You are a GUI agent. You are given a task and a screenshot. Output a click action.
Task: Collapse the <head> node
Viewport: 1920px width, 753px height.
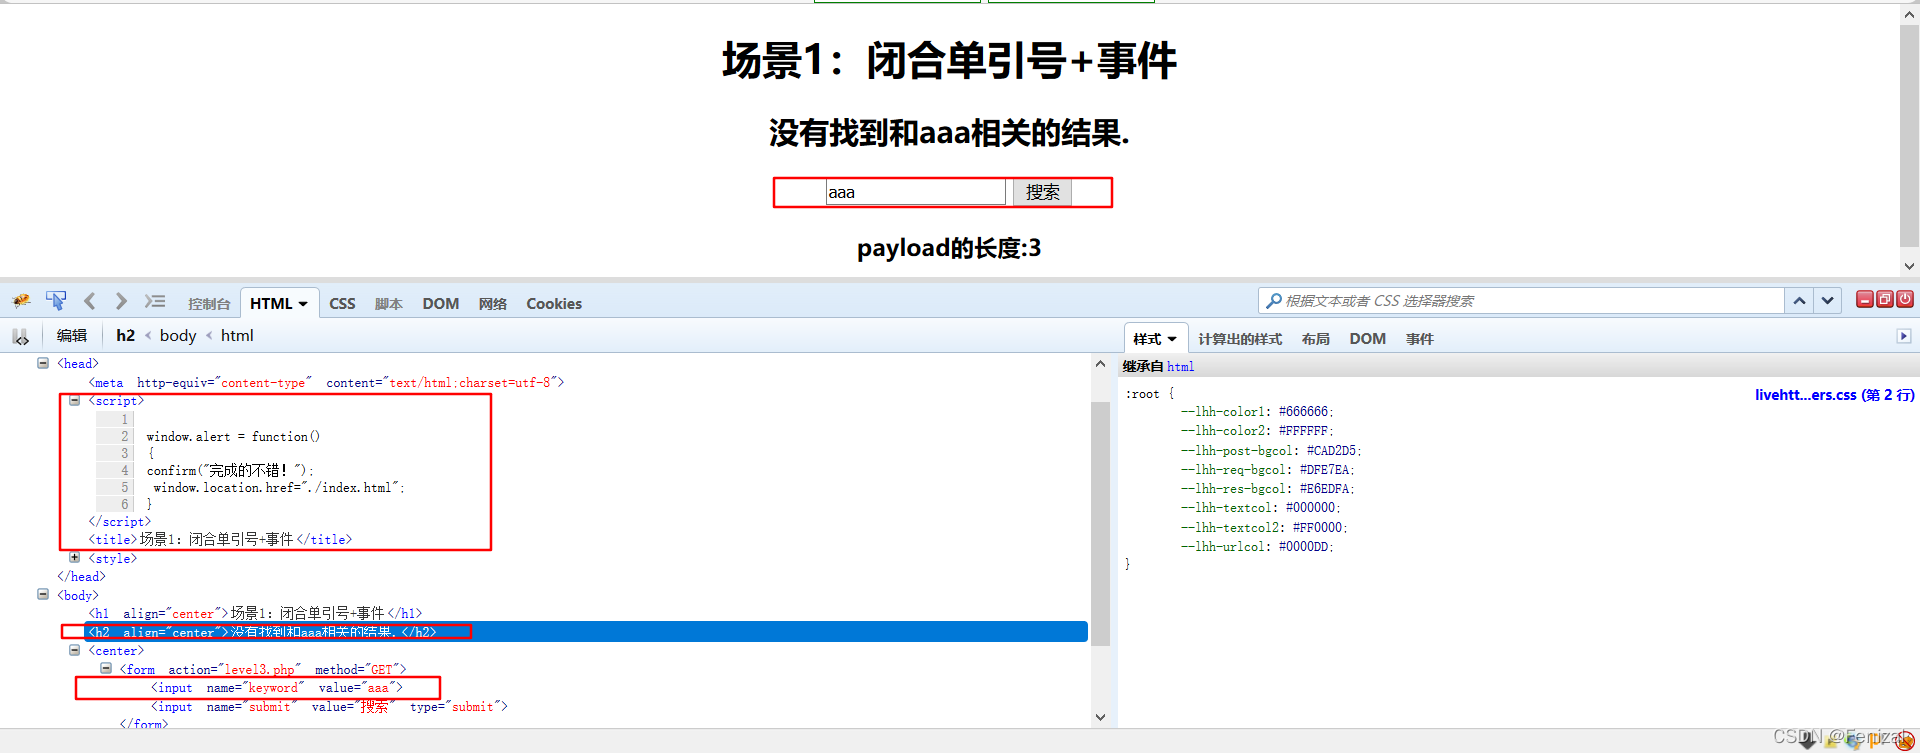pos(43,363)
